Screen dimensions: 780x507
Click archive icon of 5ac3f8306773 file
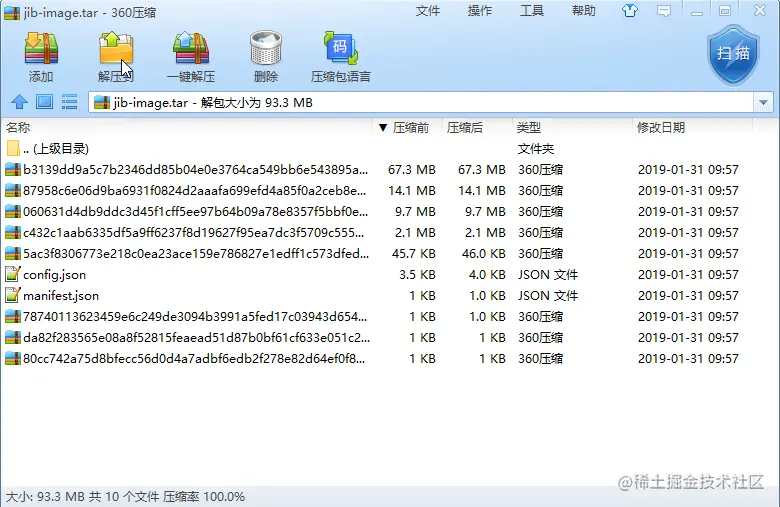click(12, 254)
